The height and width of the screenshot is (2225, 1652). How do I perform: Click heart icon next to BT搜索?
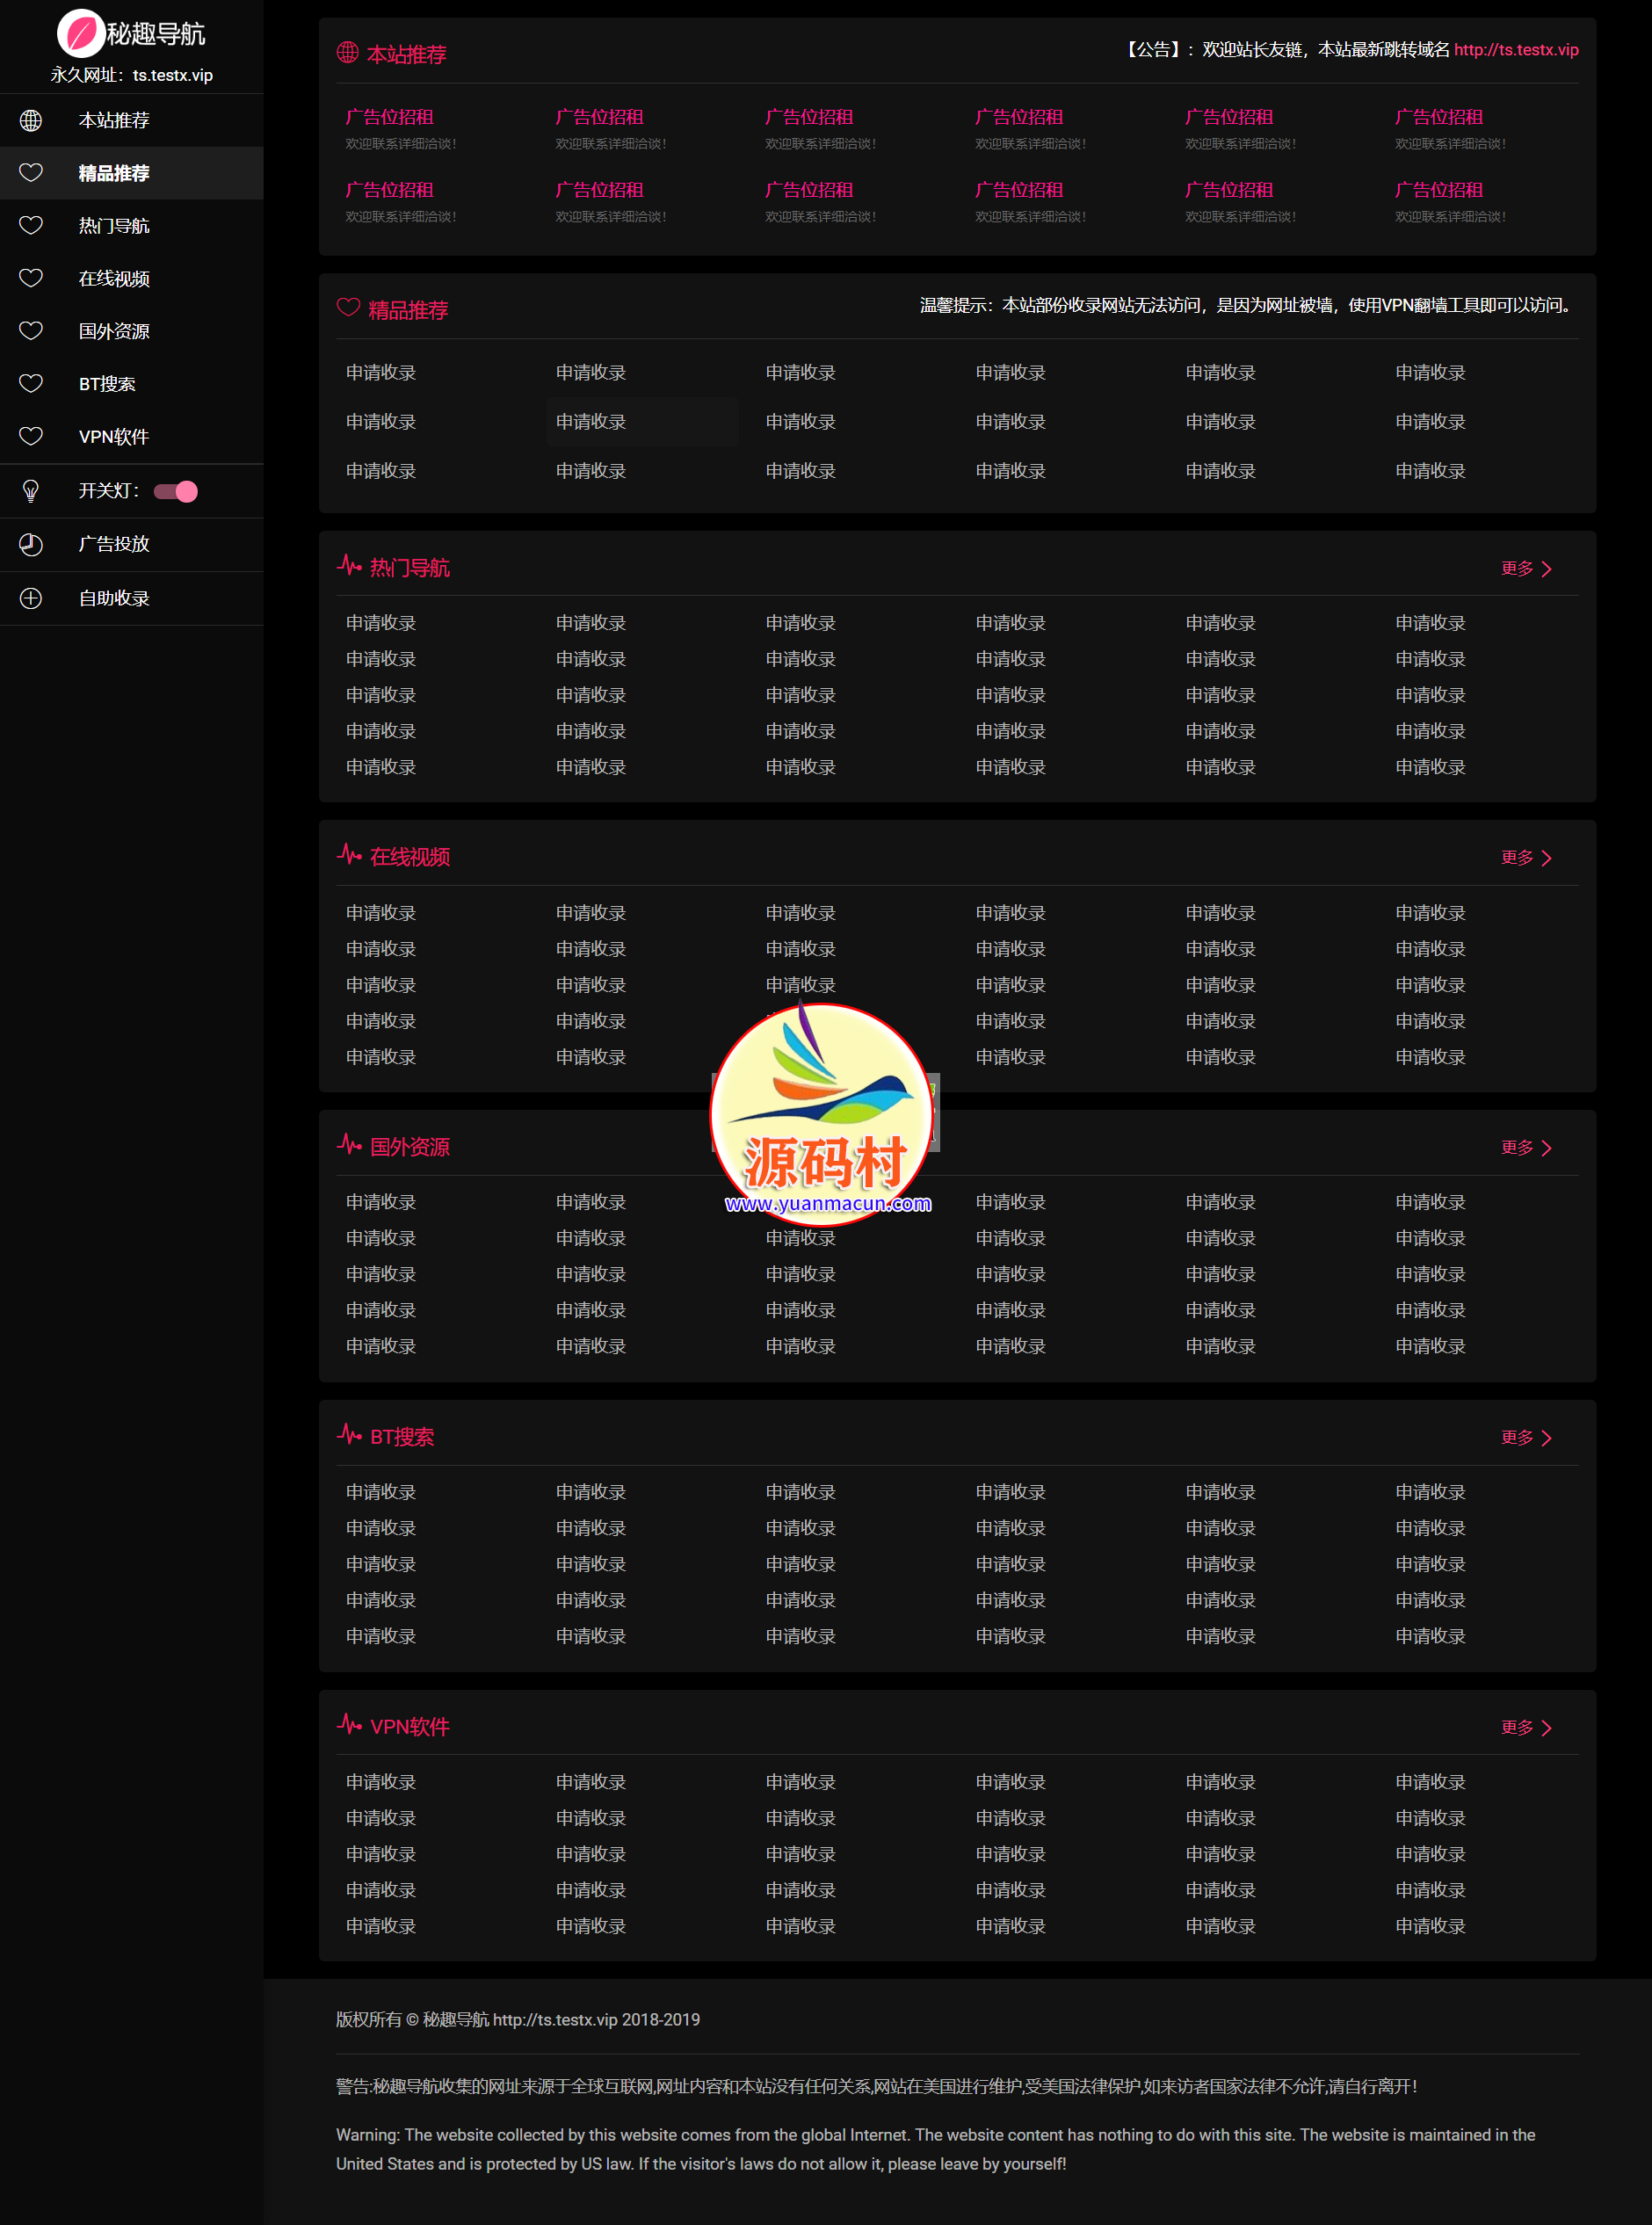31,384
